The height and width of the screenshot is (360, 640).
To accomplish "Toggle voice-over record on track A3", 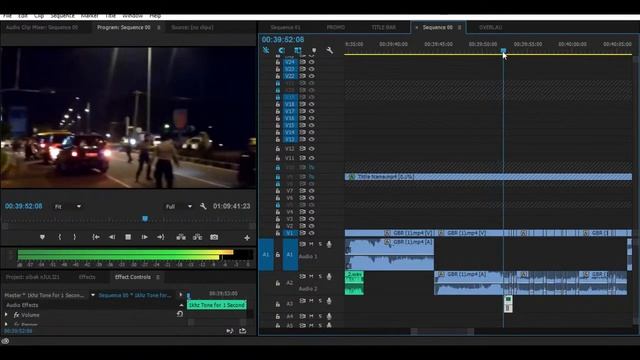I will (329, 301).
